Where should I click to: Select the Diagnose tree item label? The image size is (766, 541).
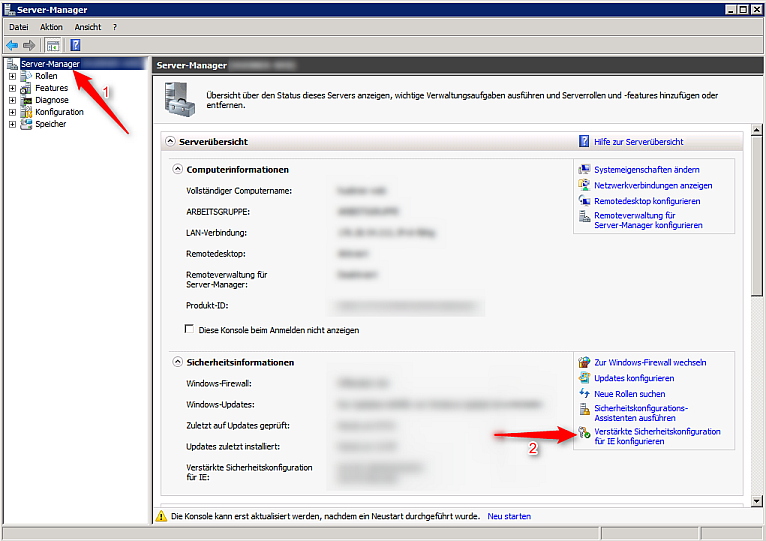(x=52, y=100)
